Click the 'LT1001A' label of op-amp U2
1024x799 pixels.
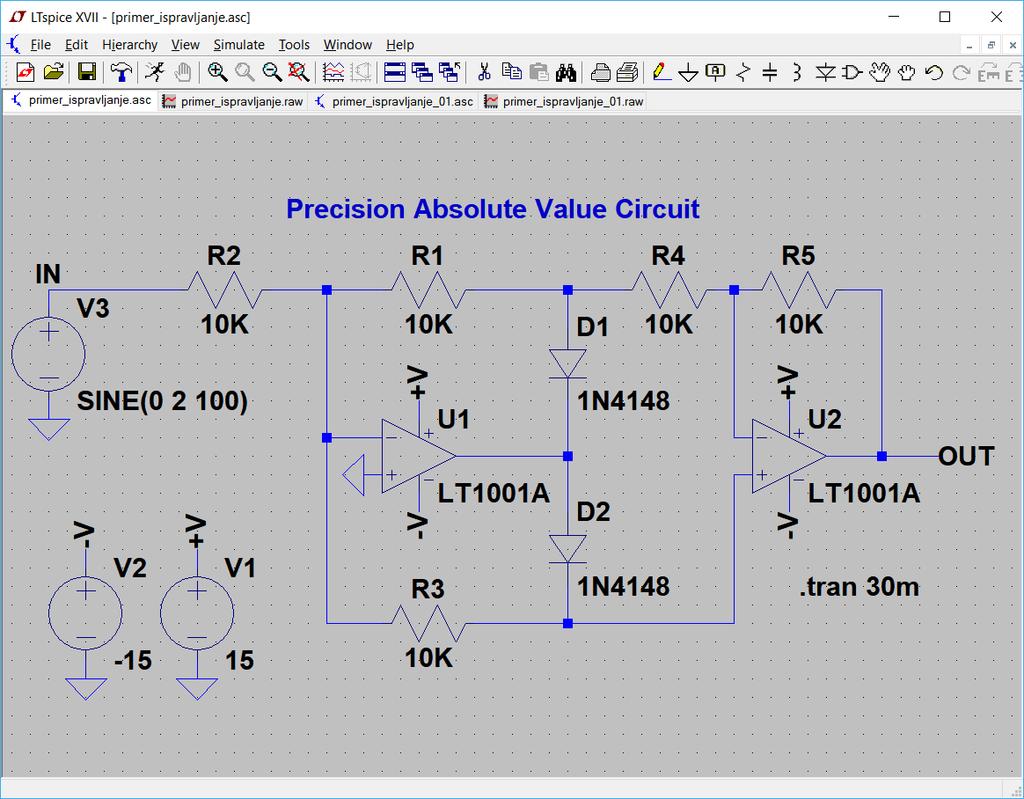point(864,493)
